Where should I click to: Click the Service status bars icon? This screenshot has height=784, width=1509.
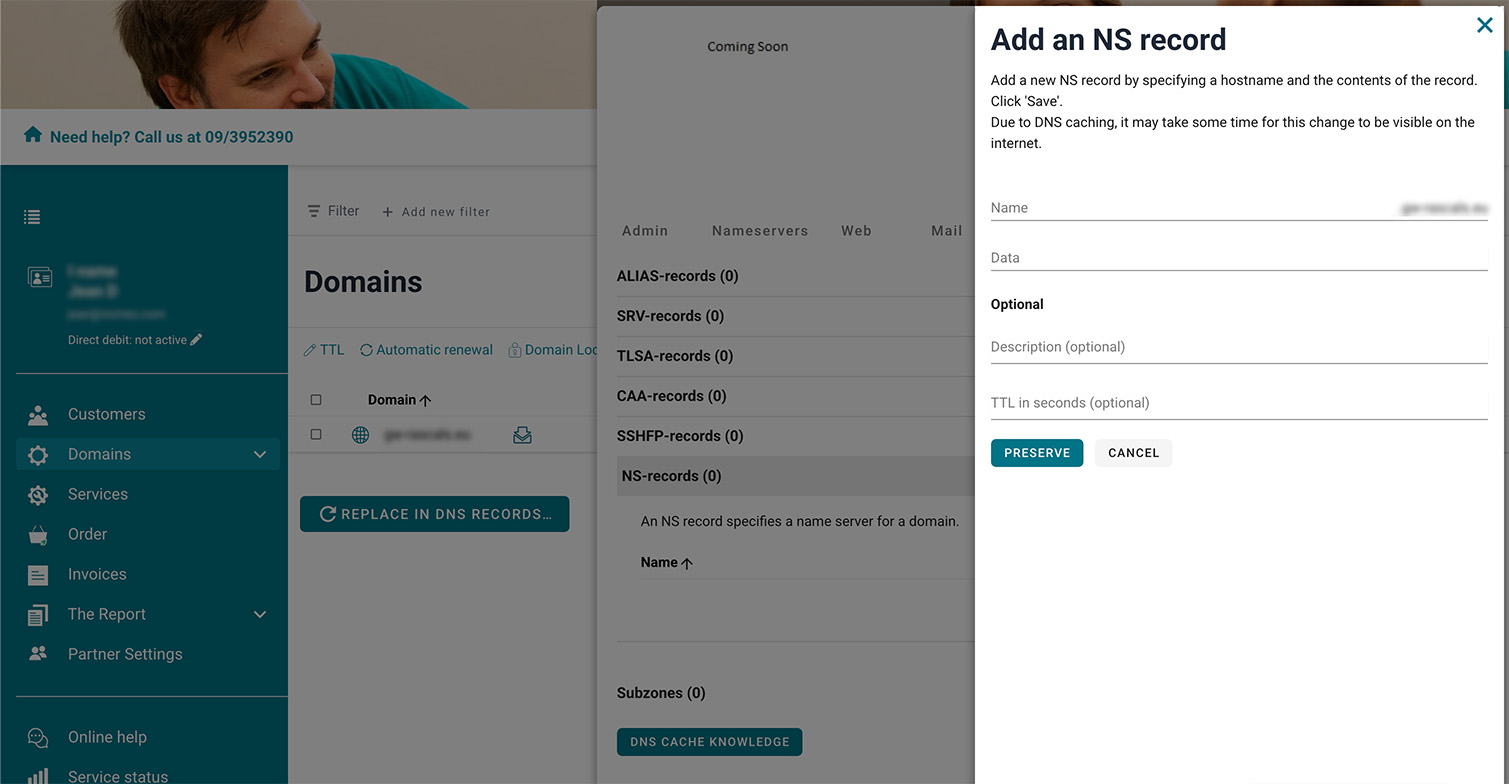pos(38,776)
